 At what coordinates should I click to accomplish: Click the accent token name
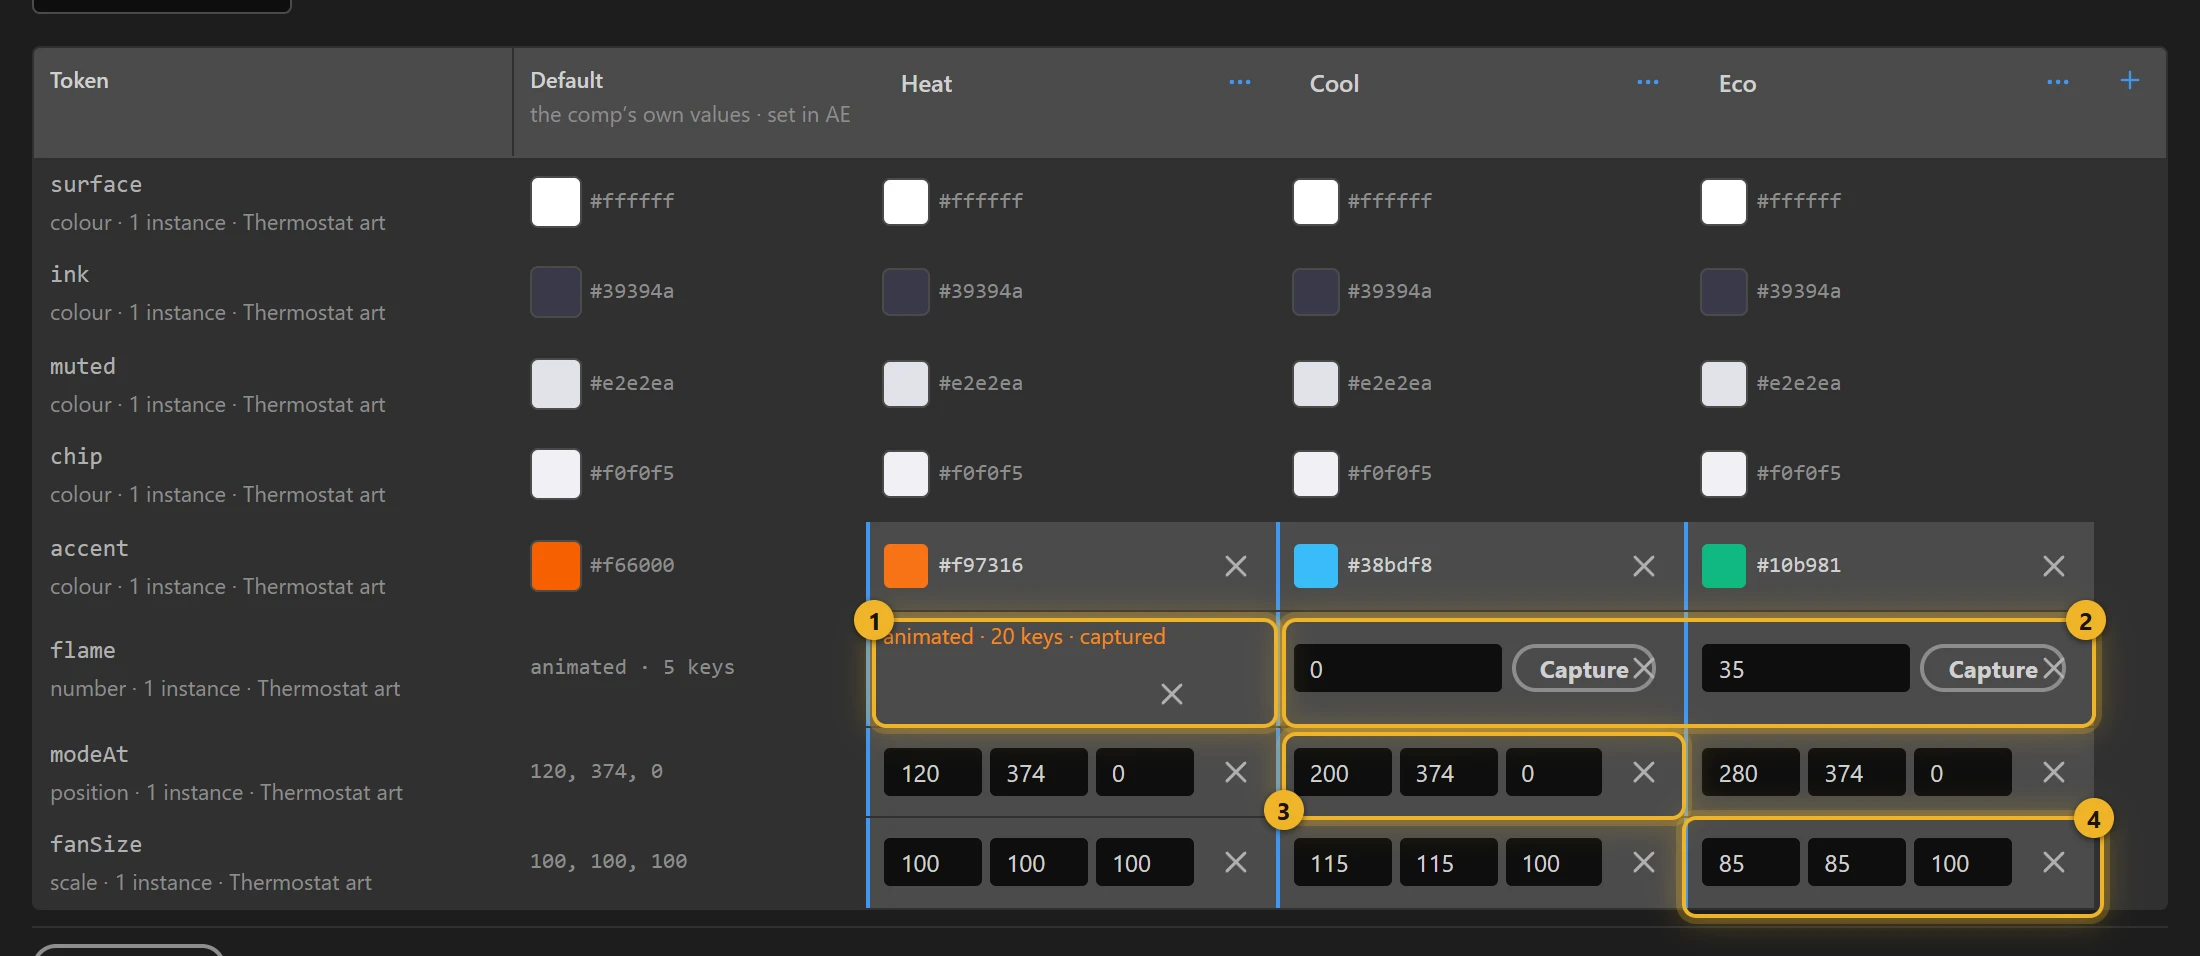(x=89, y=548)
